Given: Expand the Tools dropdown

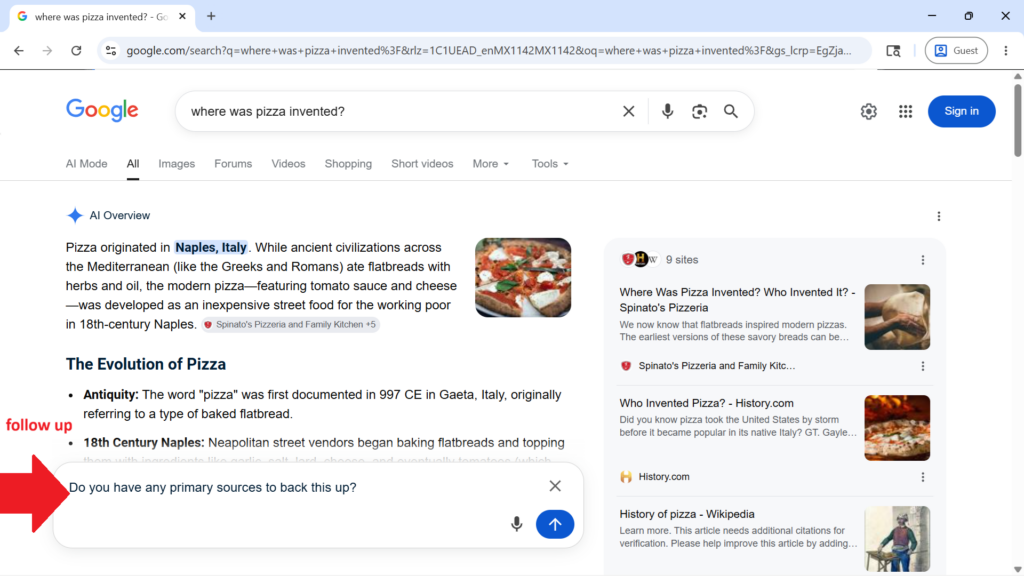Looking at the screenshot, I should point(550,164).
